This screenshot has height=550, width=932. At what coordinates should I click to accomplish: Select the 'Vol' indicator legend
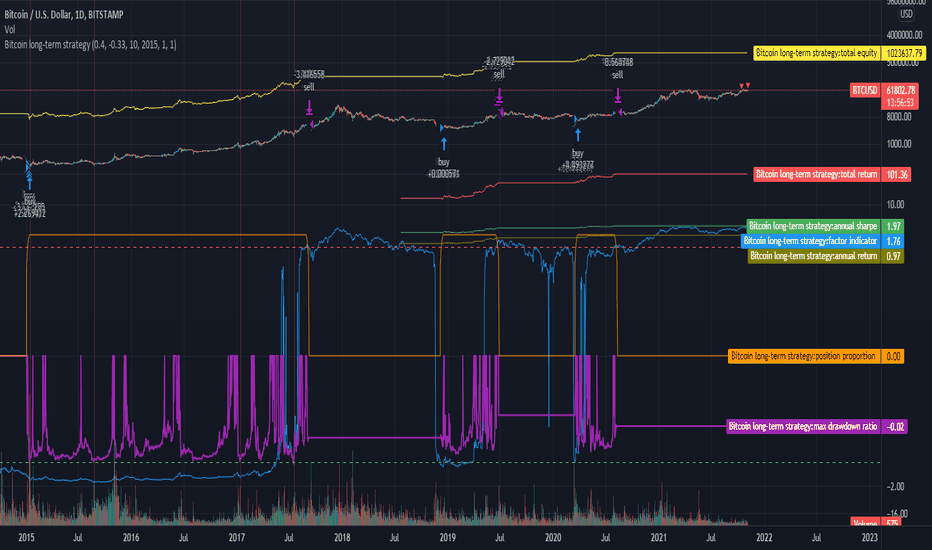(x=10, y=30)
